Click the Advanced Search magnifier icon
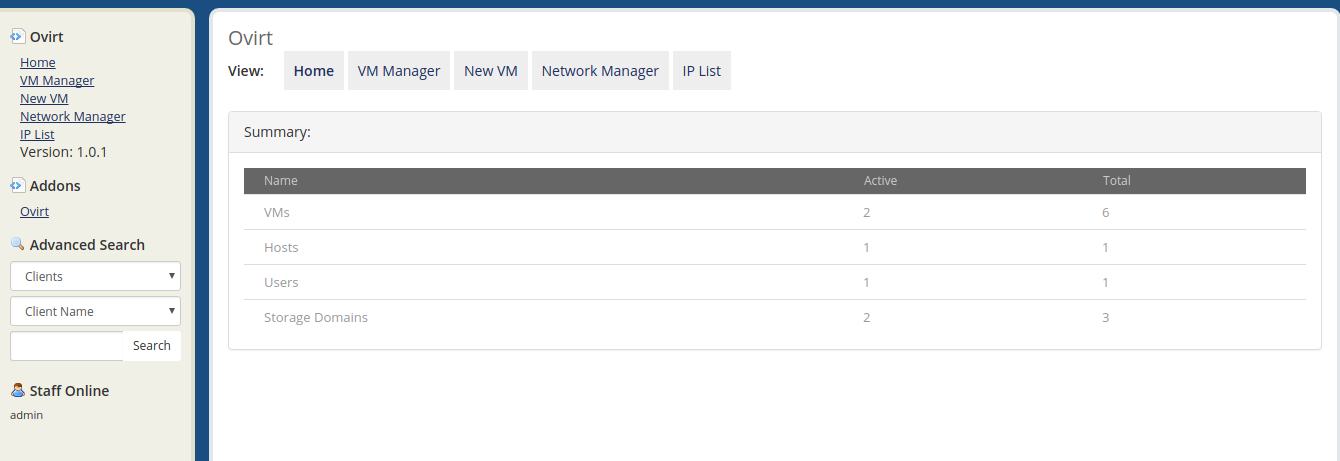 (17, 244)
